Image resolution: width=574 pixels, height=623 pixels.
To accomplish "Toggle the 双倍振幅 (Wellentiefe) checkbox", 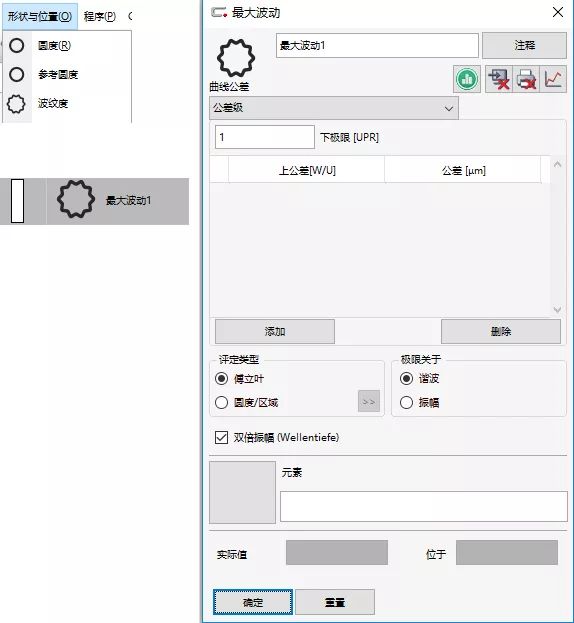I will click(x=221, y=437).
